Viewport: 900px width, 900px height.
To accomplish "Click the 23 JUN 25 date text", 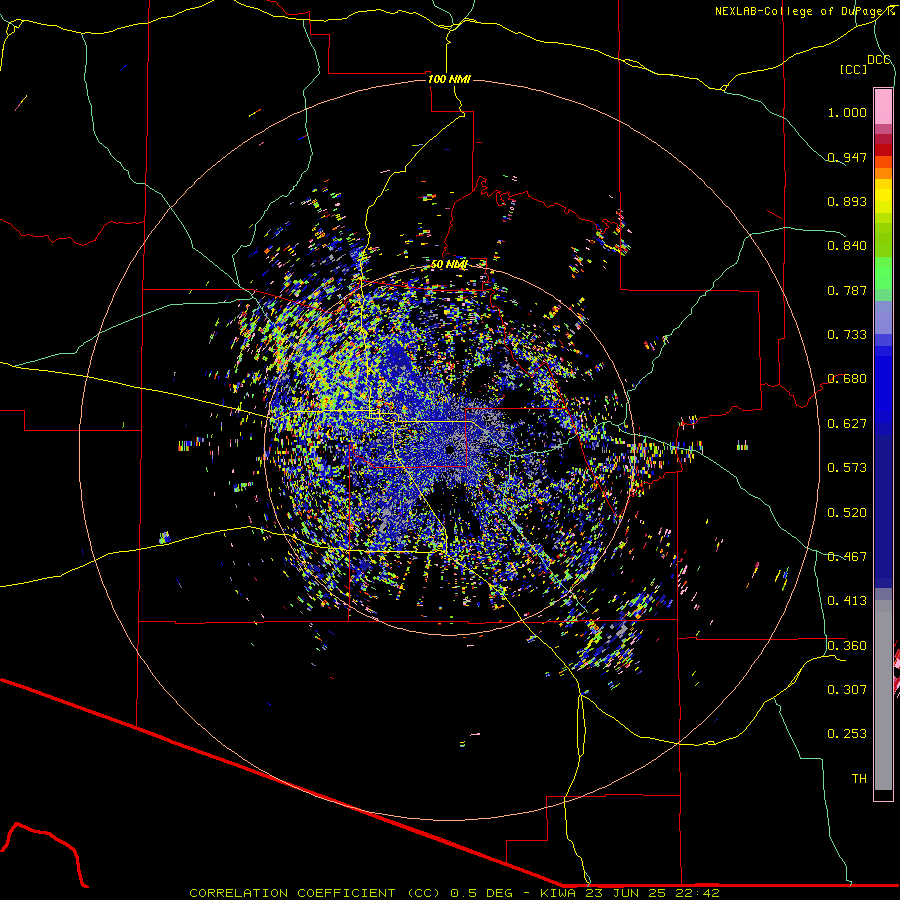I will [624, 893].
